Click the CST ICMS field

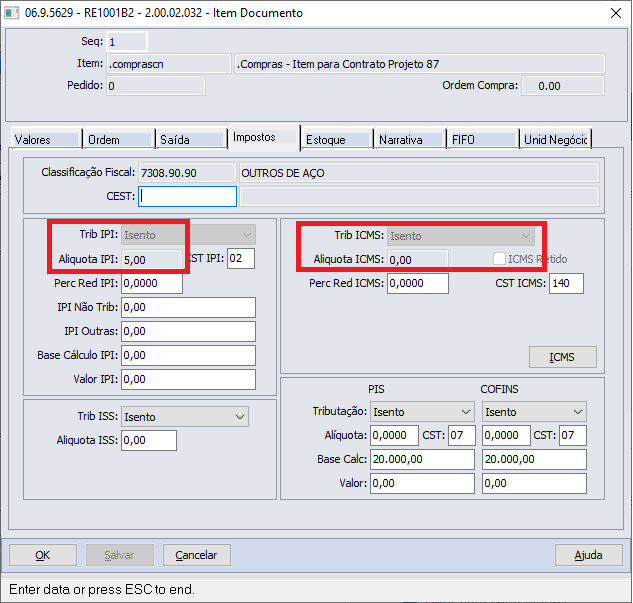566,283
